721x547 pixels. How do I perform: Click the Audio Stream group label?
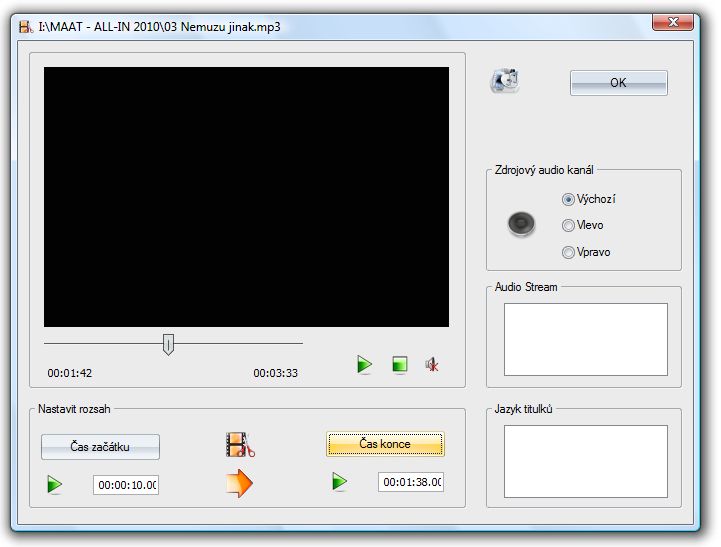pos(526,287)
